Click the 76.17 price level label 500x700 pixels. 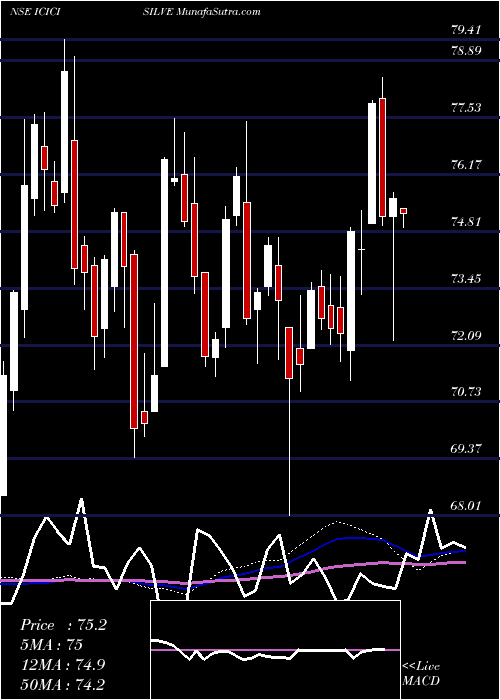pos(466,164)
